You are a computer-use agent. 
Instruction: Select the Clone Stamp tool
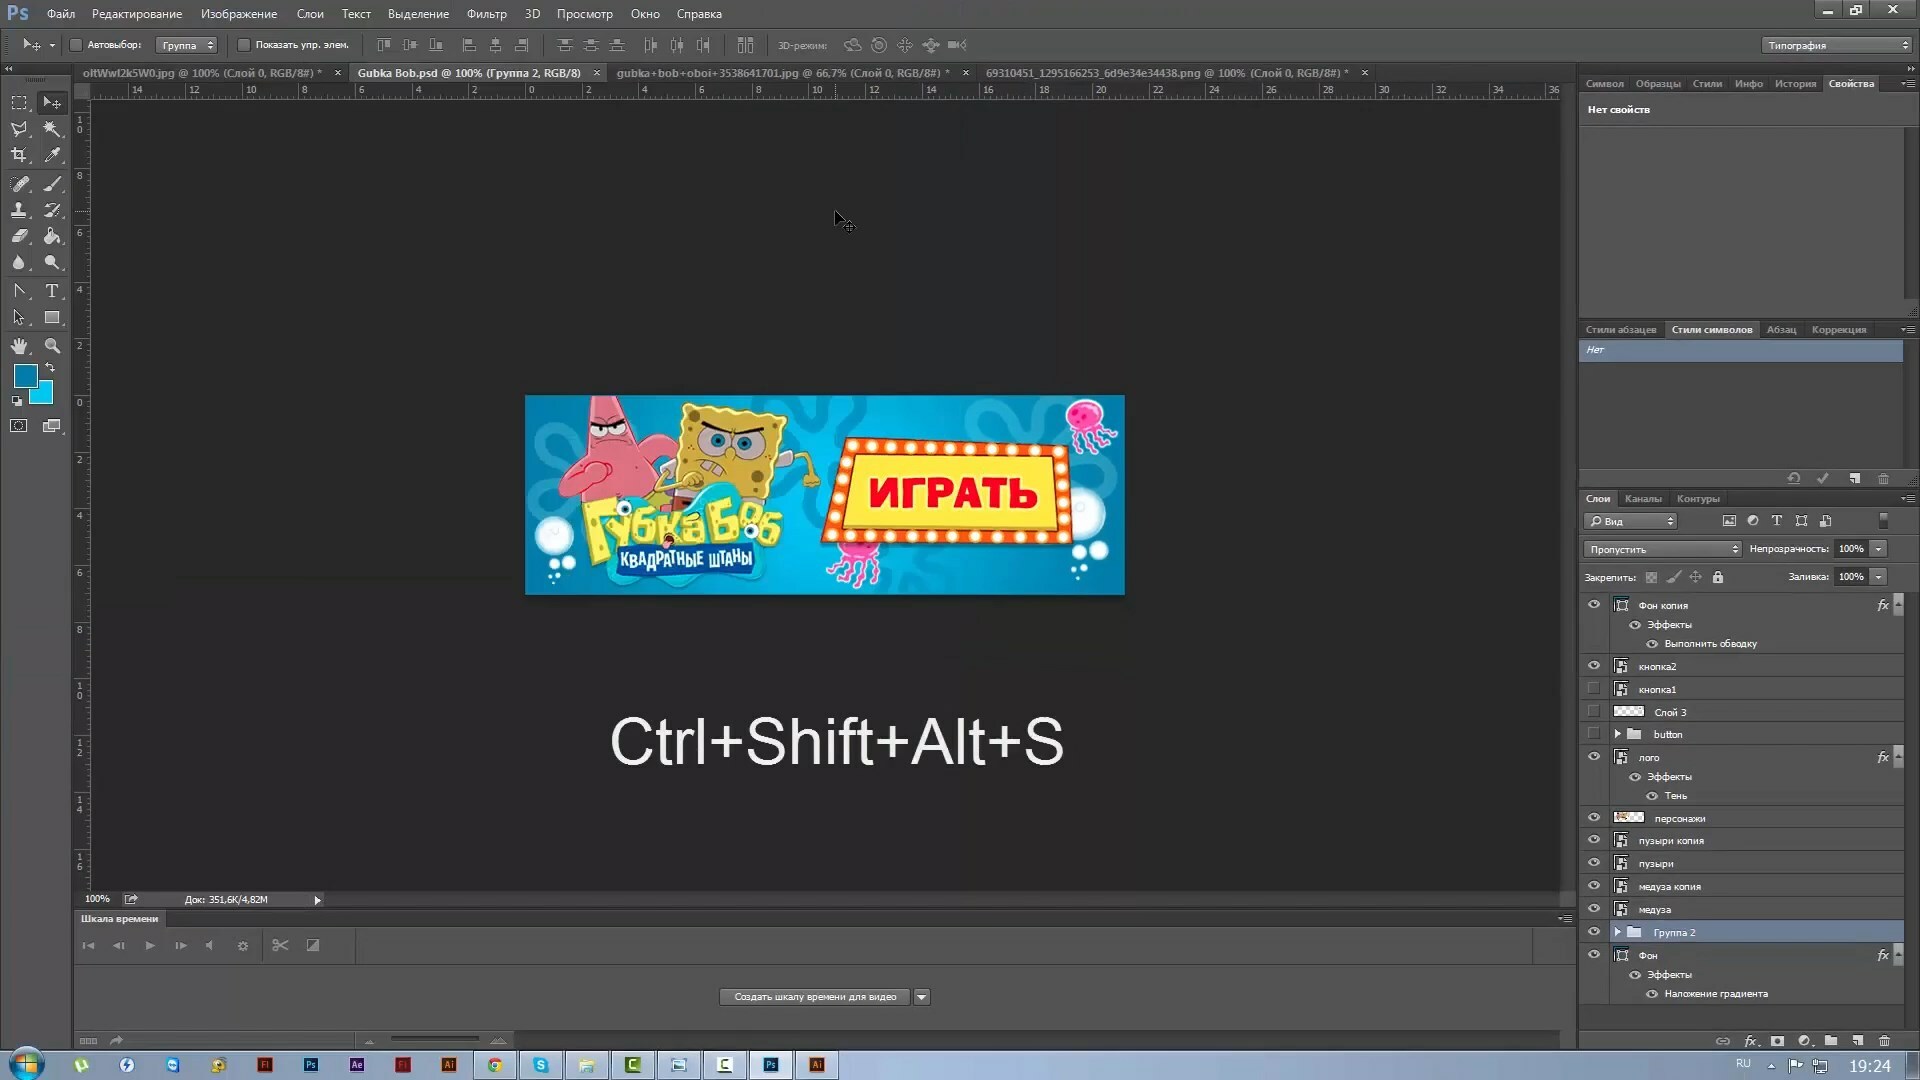(19, 210)
